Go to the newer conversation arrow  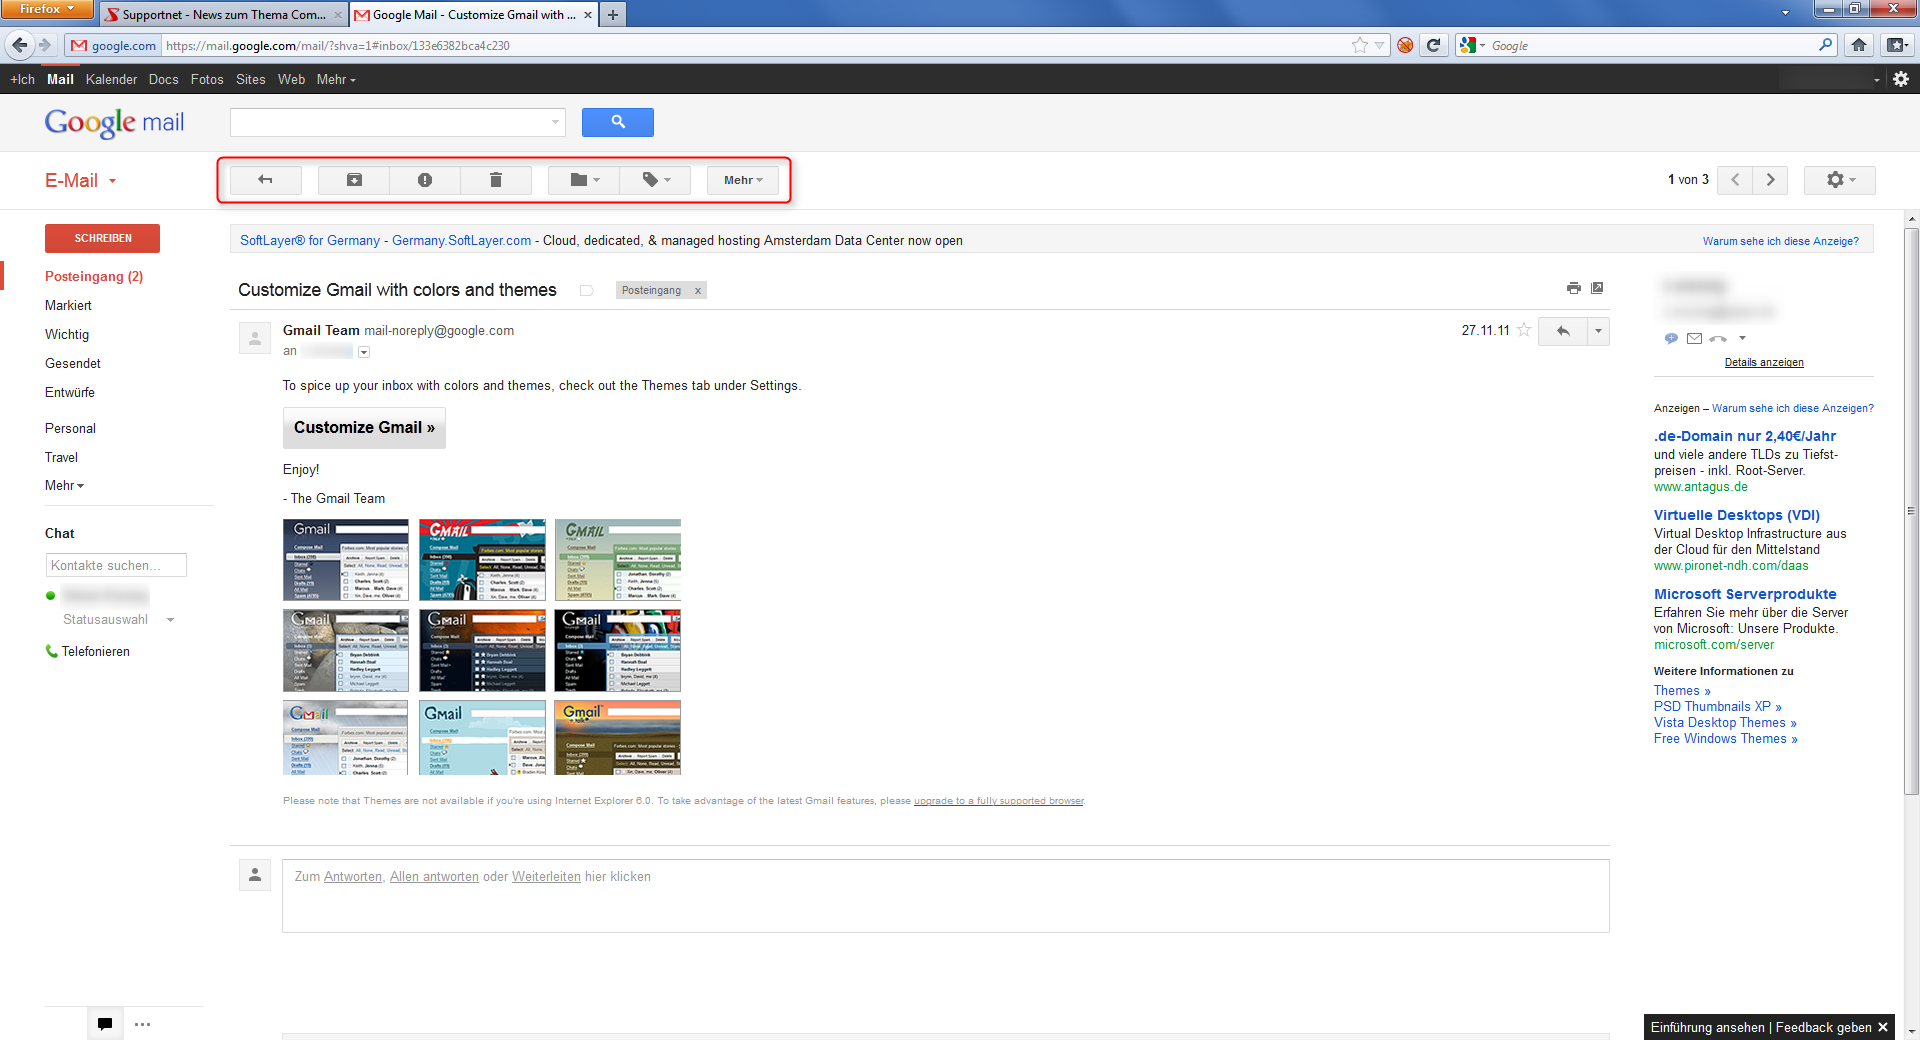1735,180
